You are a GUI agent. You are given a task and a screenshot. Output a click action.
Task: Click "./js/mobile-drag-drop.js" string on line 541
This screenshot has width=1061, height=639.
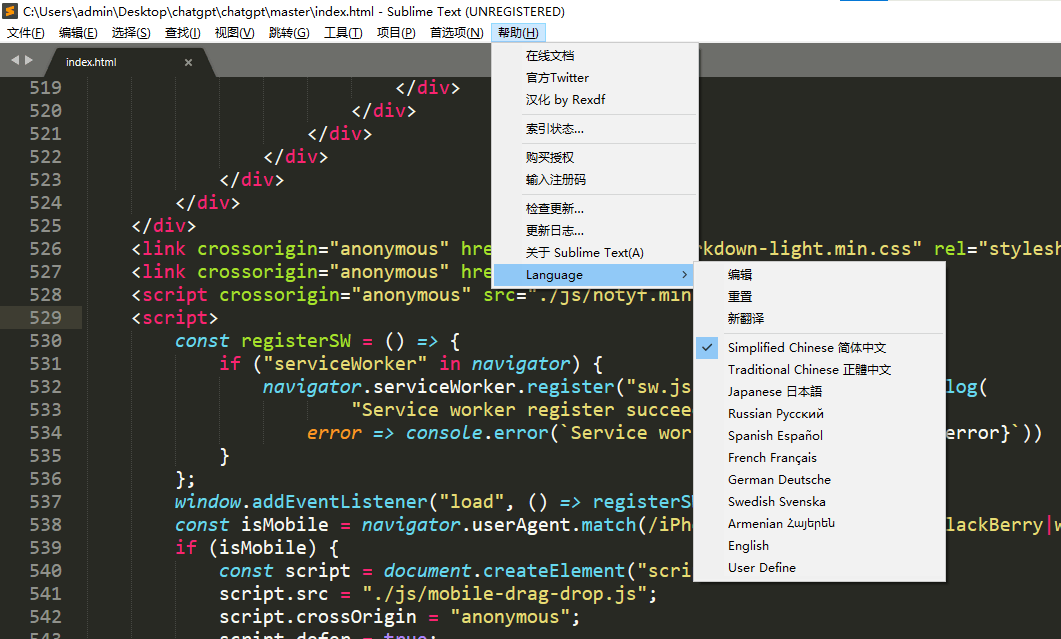click(x=505, y=594)
